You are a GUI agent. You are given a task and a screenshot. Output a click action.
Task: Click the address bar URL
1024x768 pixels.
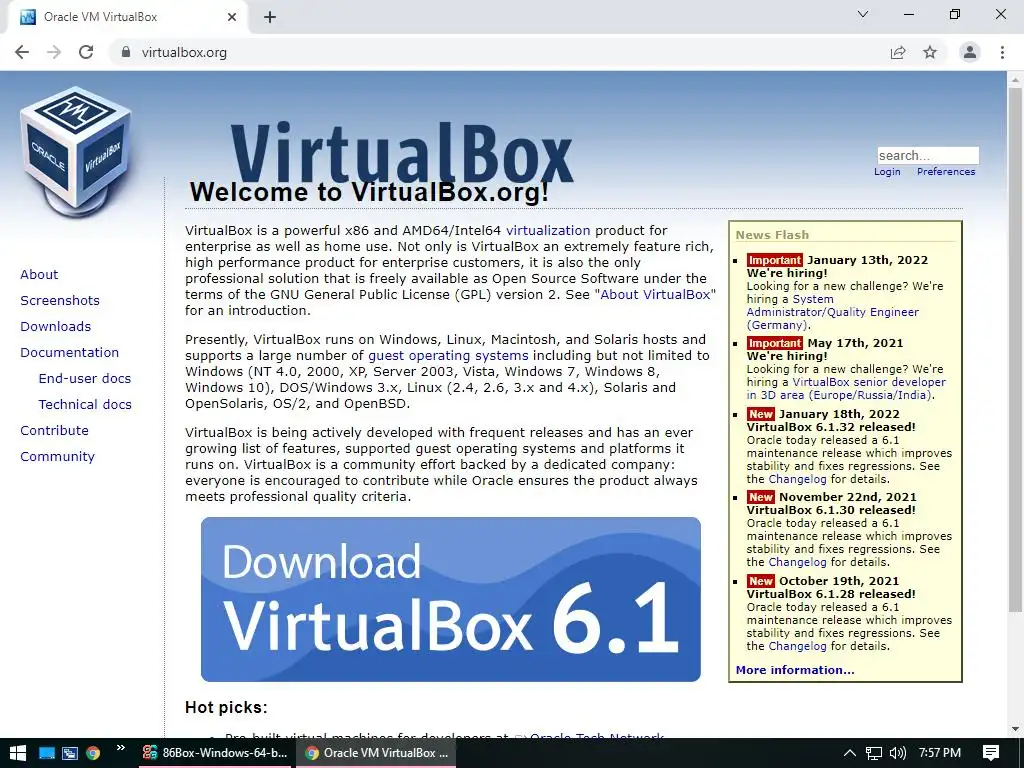[x=184, y=52]
